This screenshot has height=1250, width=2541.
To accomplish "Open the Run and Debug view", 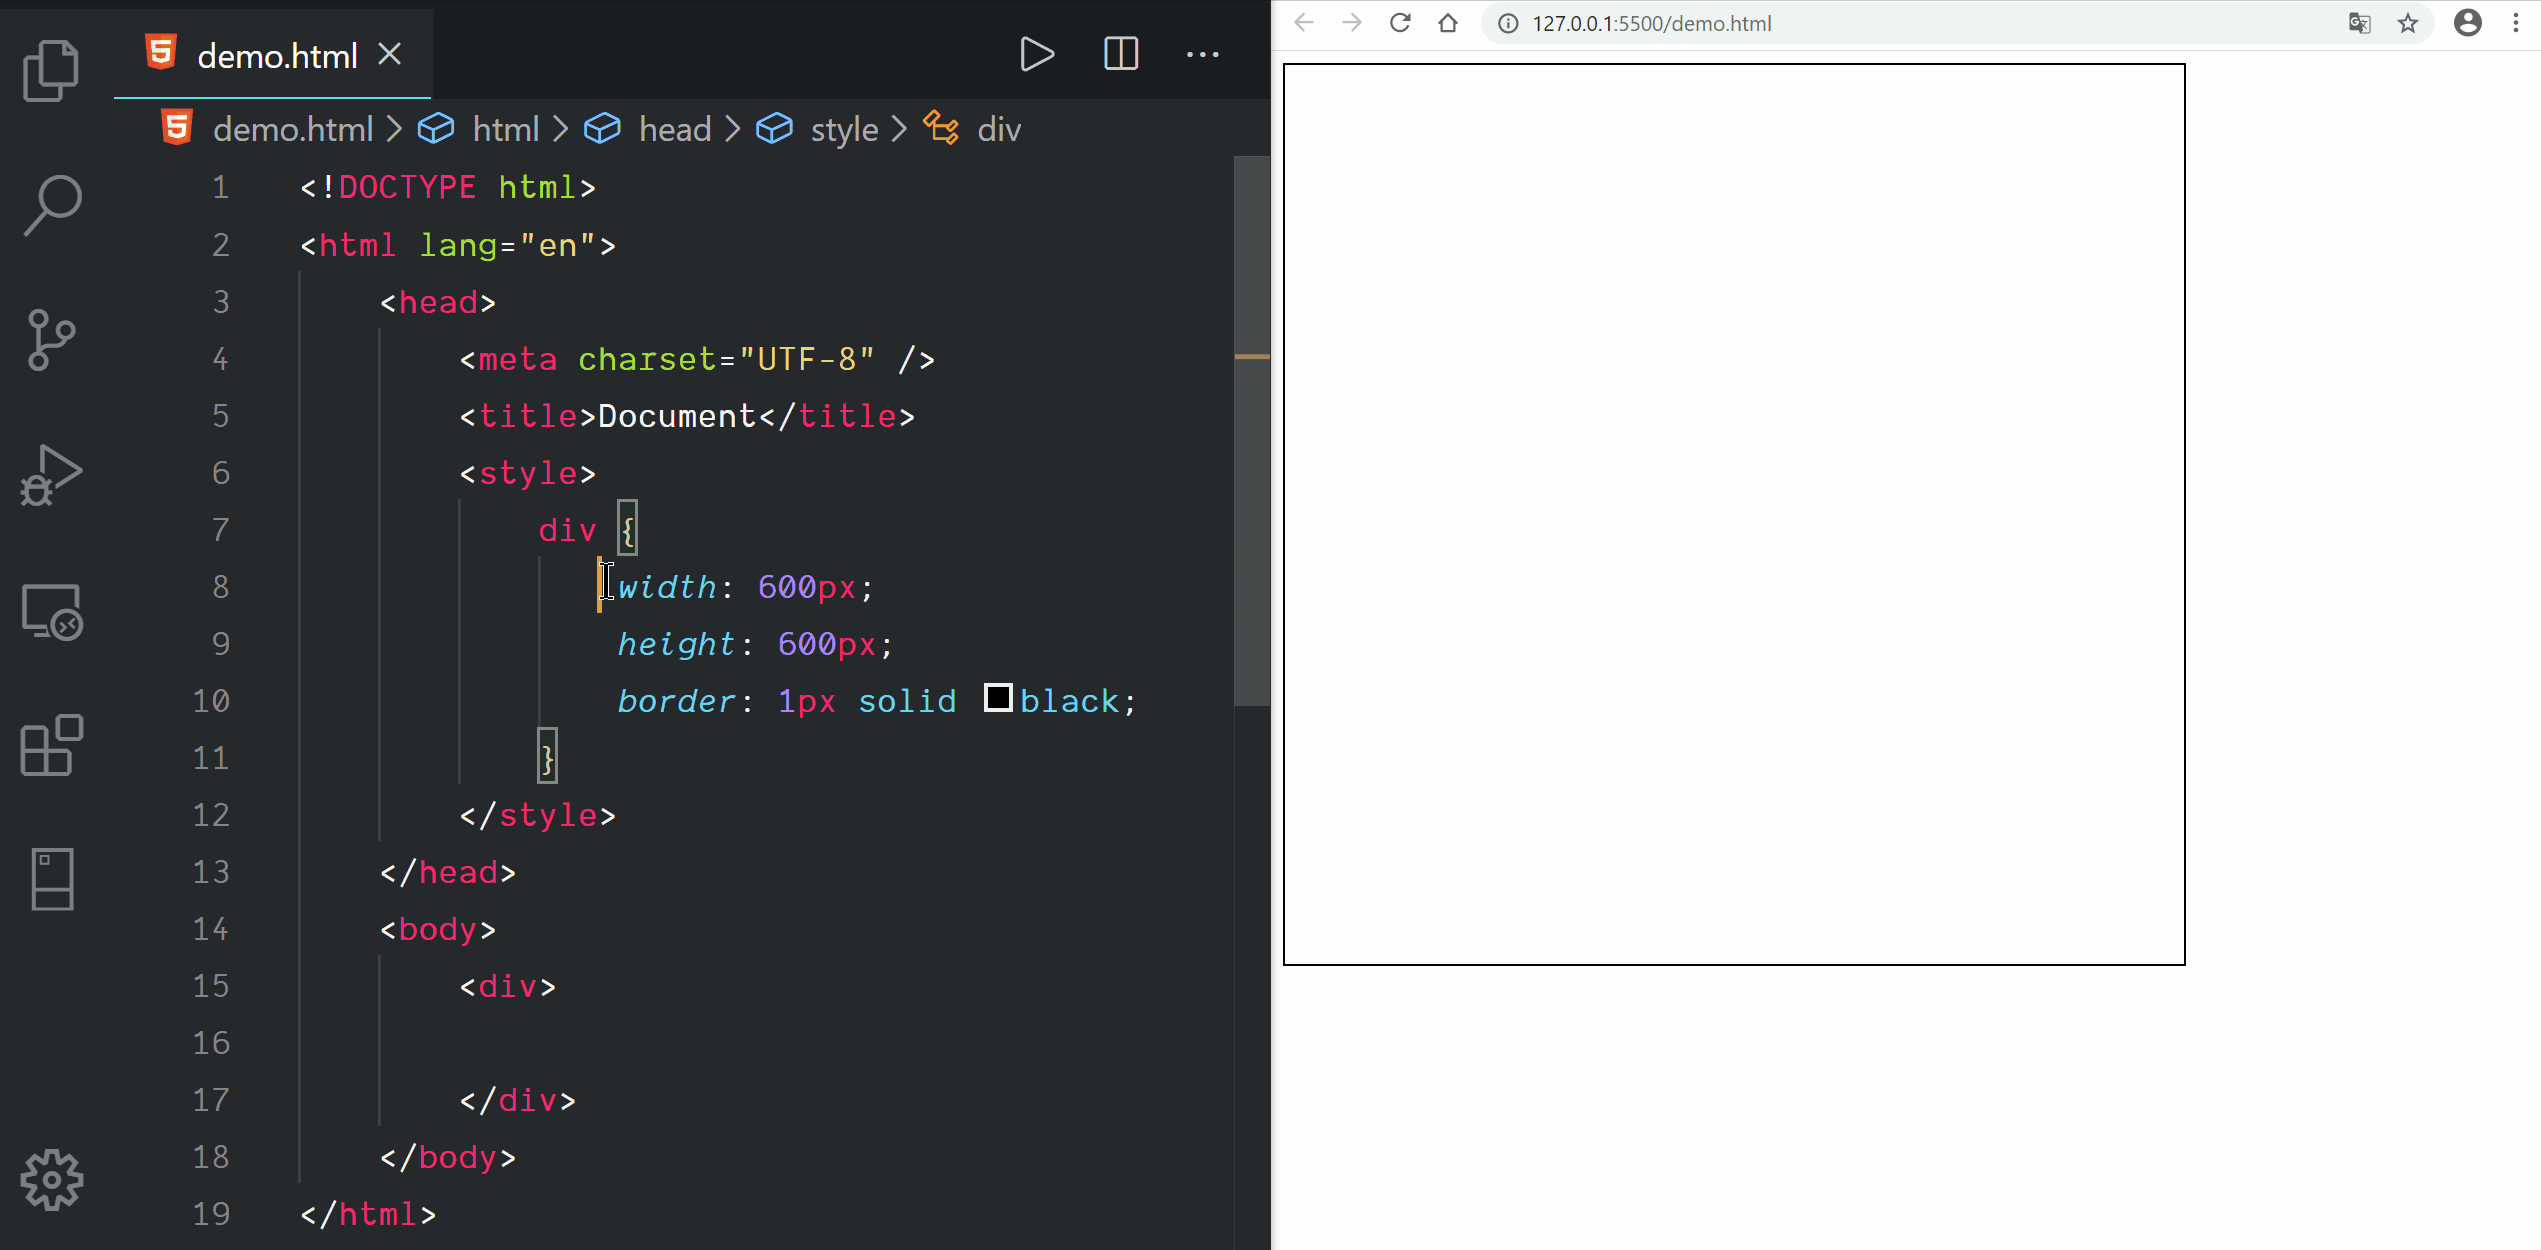I will coord(51,476).
